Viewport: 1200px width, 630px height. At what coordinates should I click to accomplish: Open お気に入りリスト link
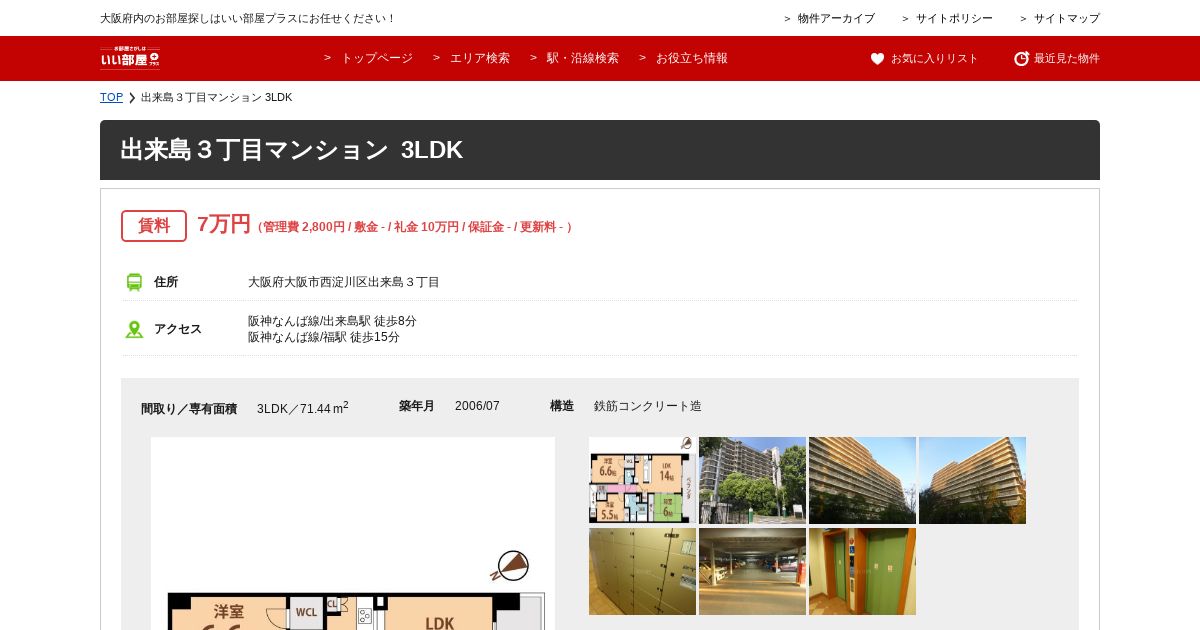(x=935, y=59)
